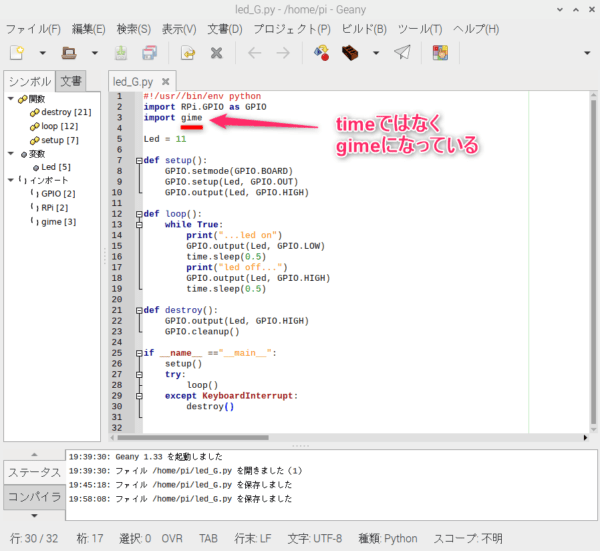Click the Navigate back arrow
Image resolution: width=600 pixels, height=551 pixels.
(x=255, y=53)
